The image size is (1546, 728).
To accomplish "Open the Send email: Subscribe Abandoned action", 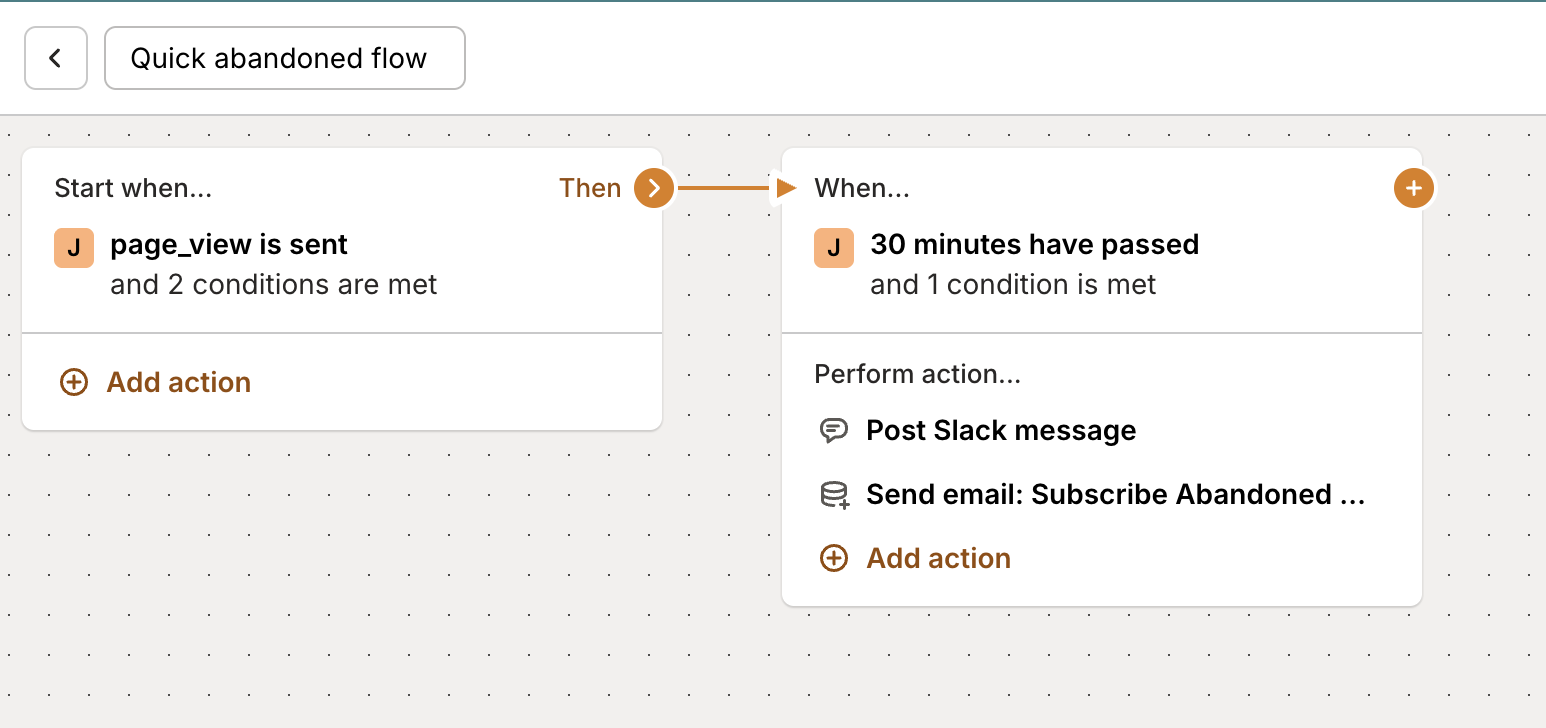I will coord(1116,494).
